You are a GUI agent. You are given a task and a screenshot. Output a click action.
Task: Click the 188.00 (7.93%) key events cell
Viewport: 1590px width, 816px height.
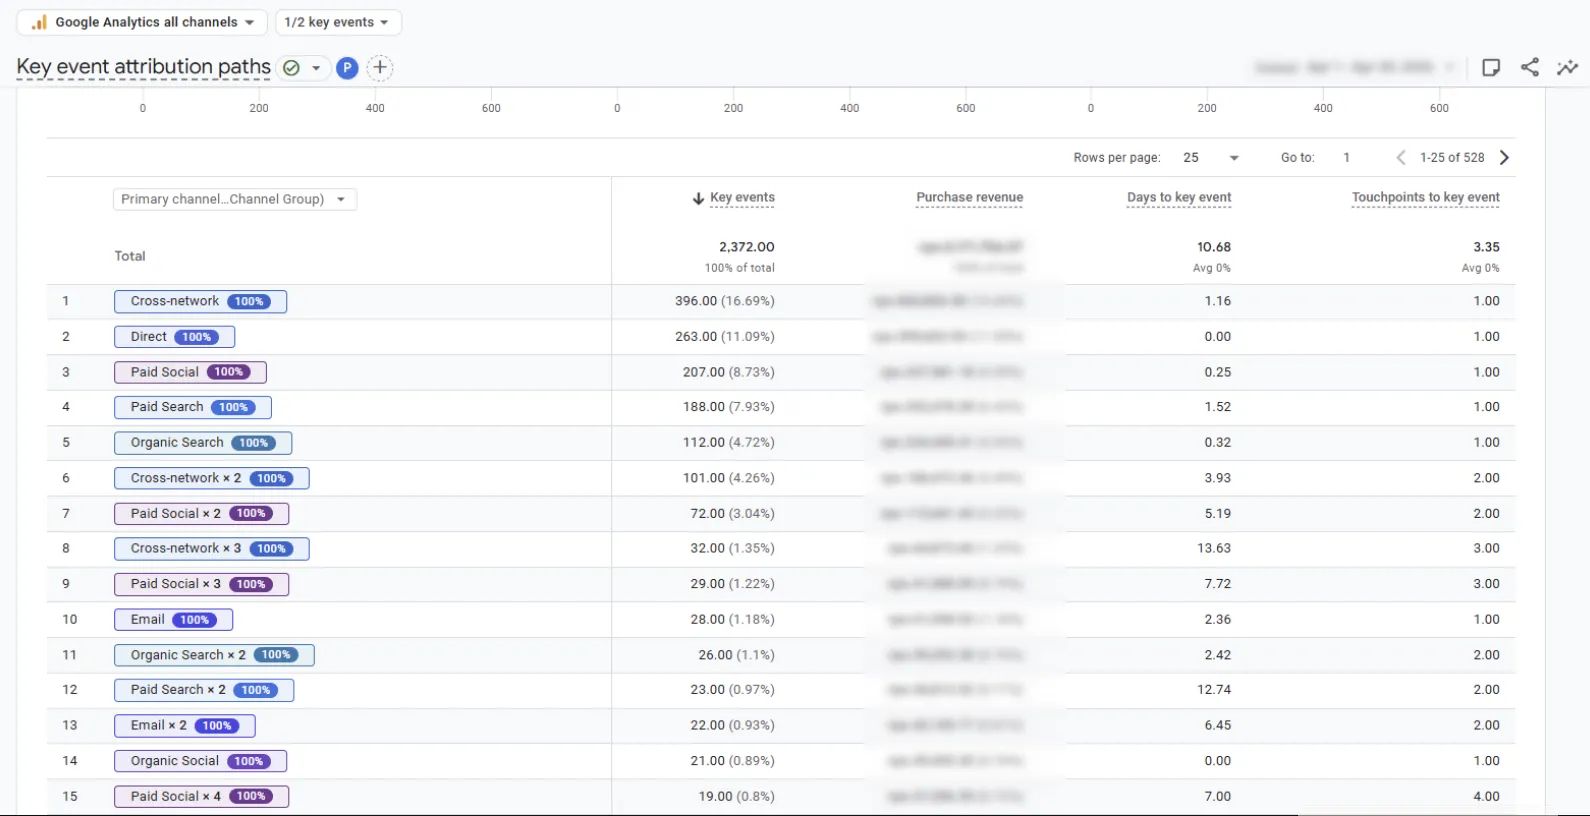pos(728,407)
